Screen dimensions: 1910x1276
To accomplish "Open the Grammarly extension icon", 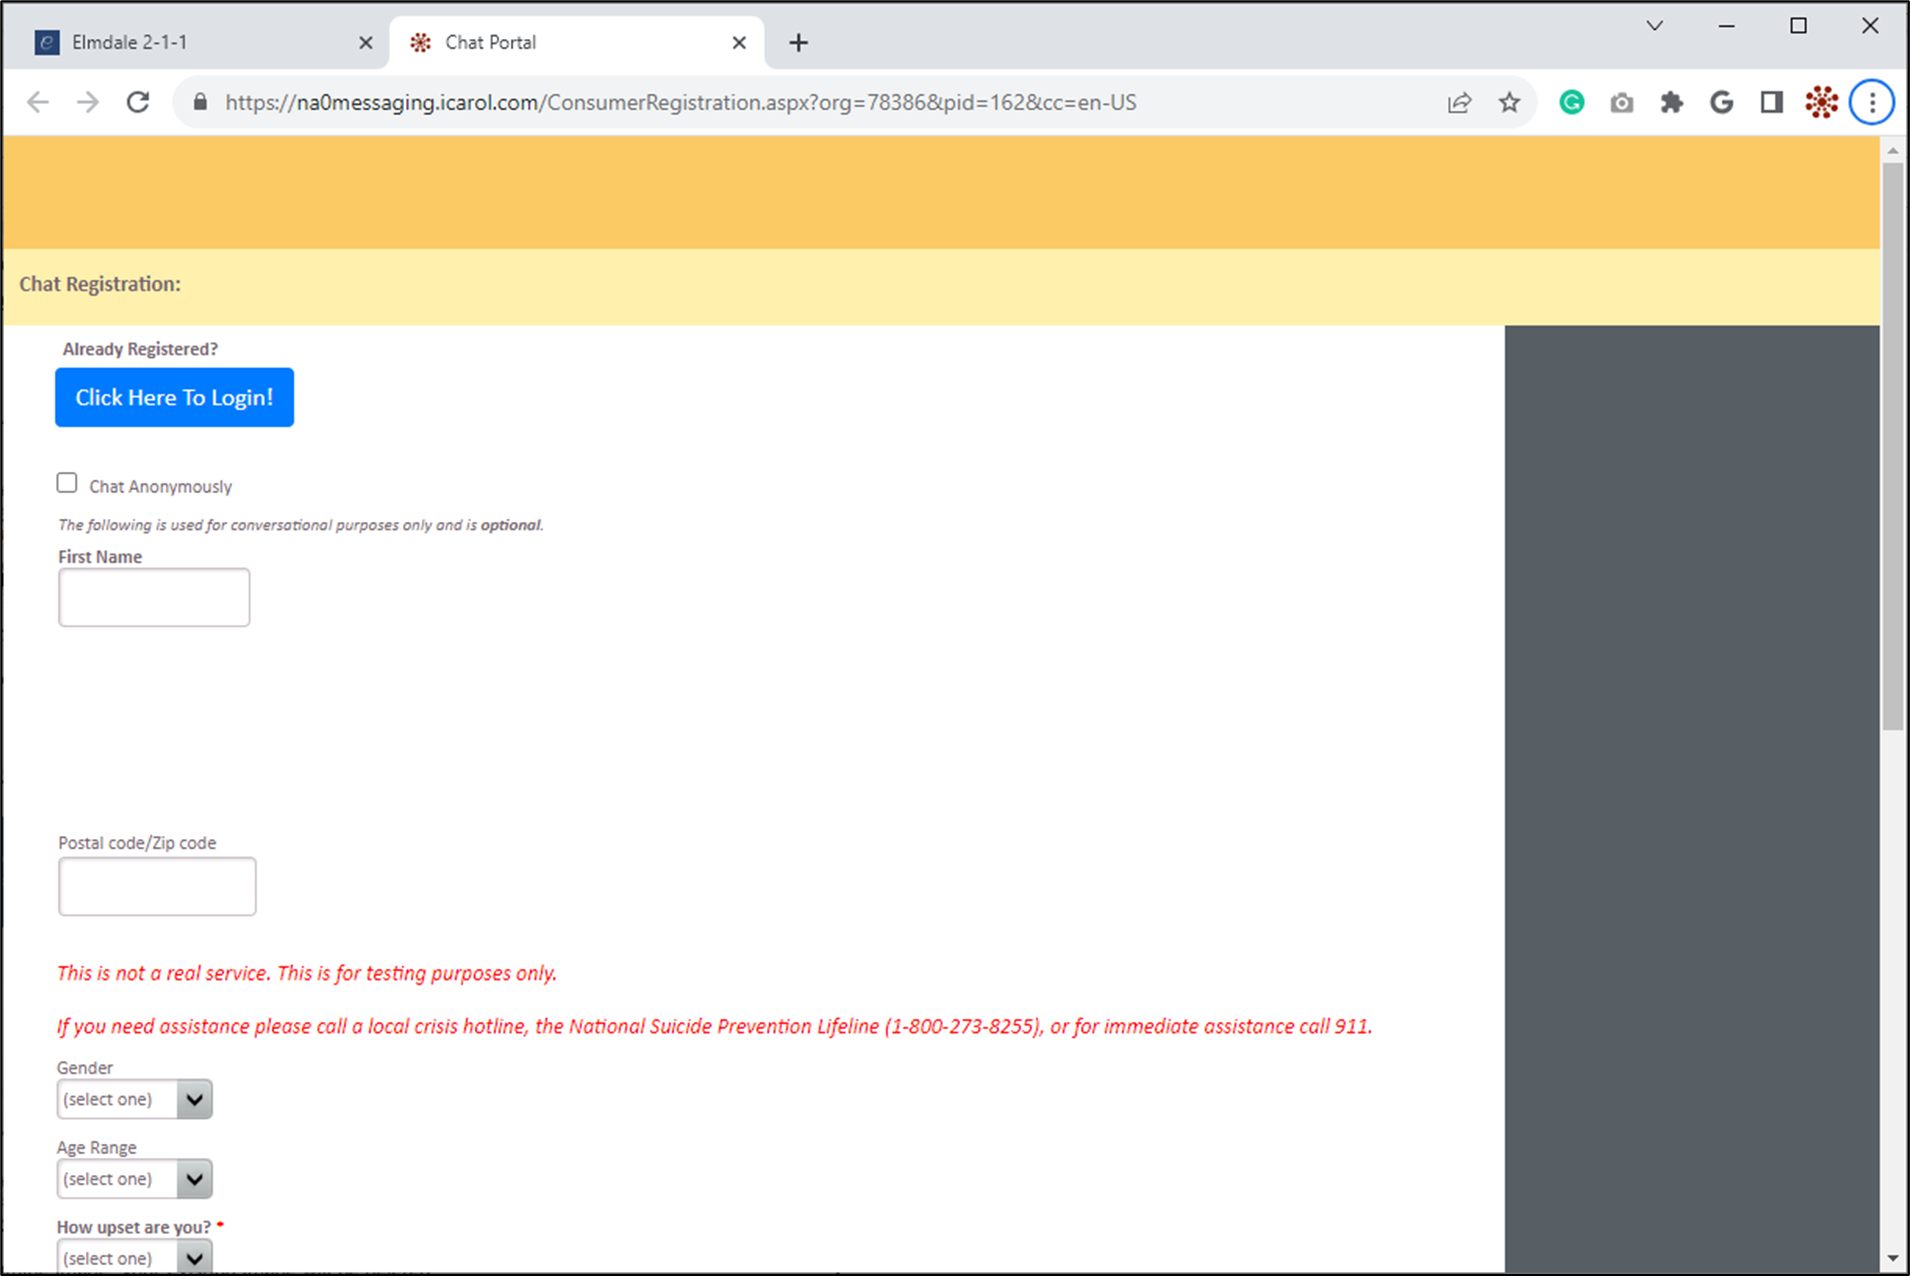I will [x=1571, y=102].
